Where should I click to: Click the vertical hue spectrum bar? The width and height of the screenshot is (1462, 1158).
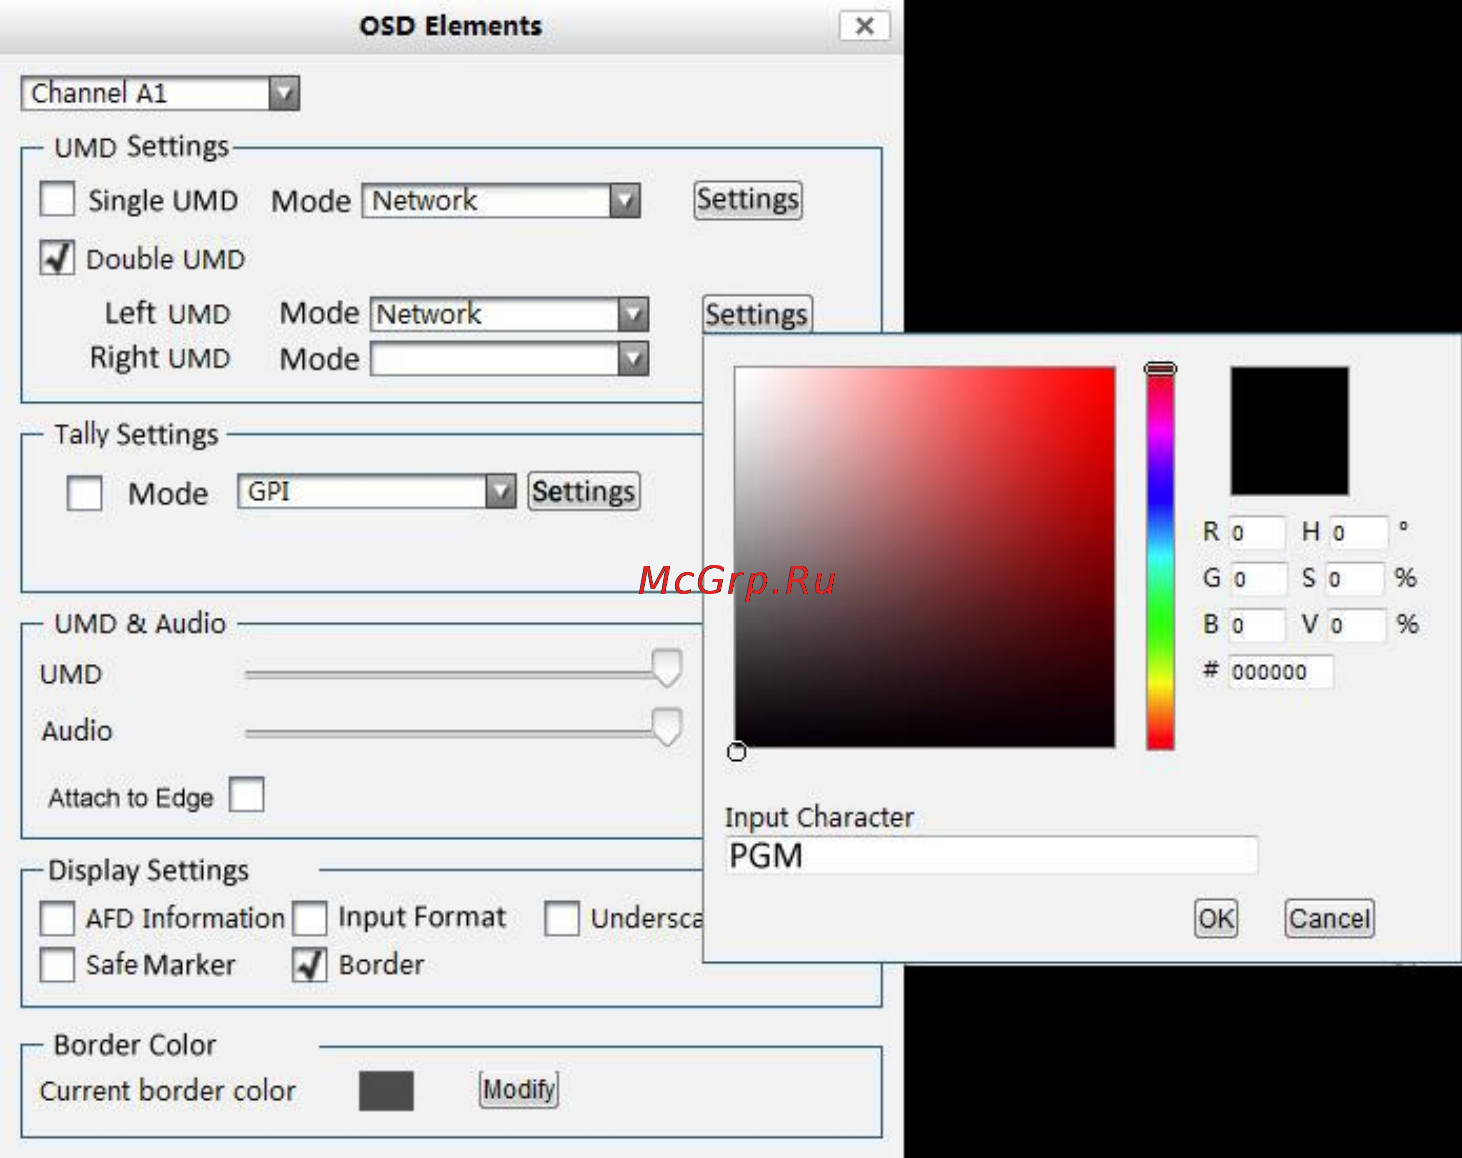[1160, 558]
